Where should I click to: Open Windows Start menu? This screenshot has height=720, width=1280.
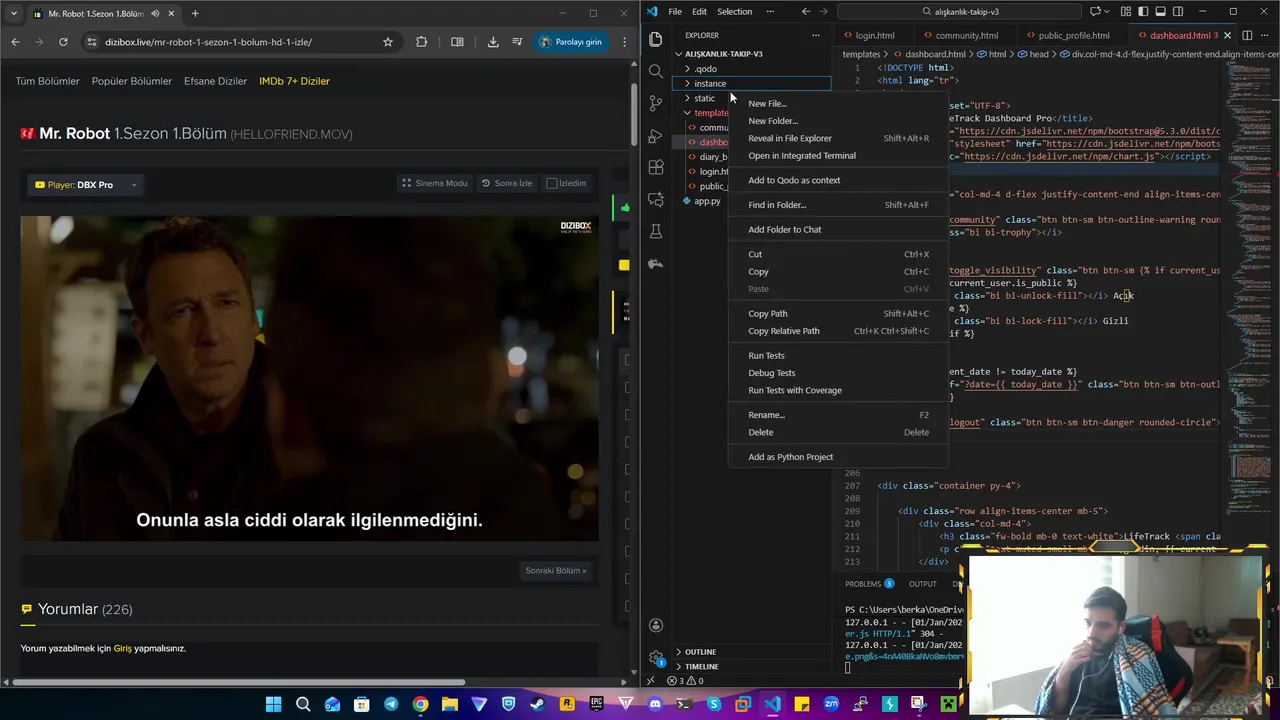pos(273,704)
